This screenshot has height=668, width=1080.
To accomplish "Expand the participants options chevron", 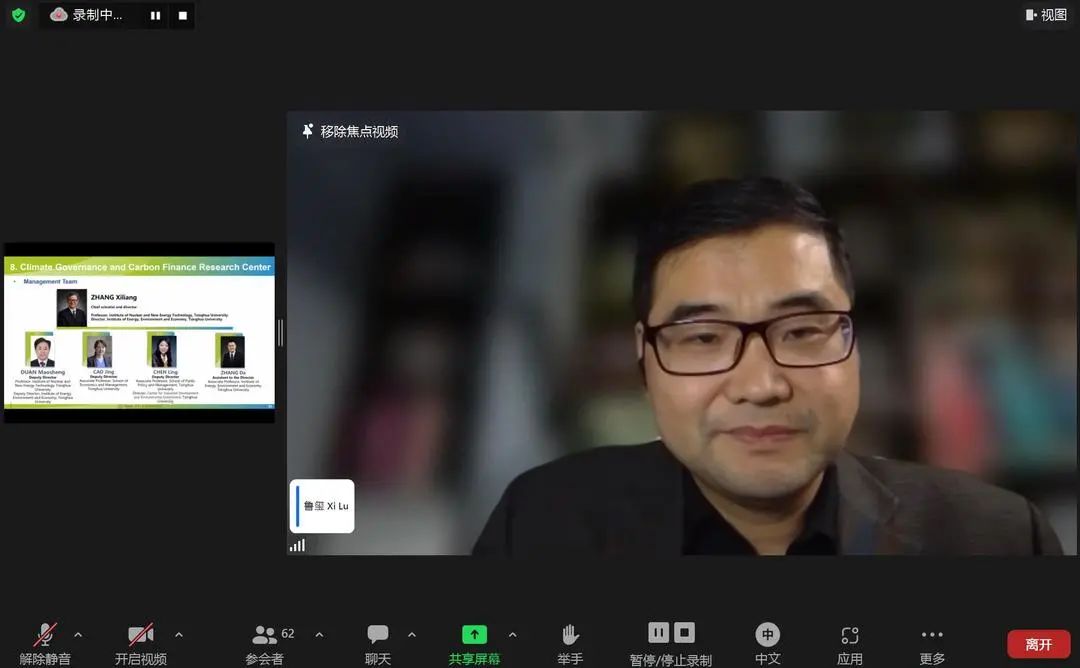I will click(x=319, y=635).
